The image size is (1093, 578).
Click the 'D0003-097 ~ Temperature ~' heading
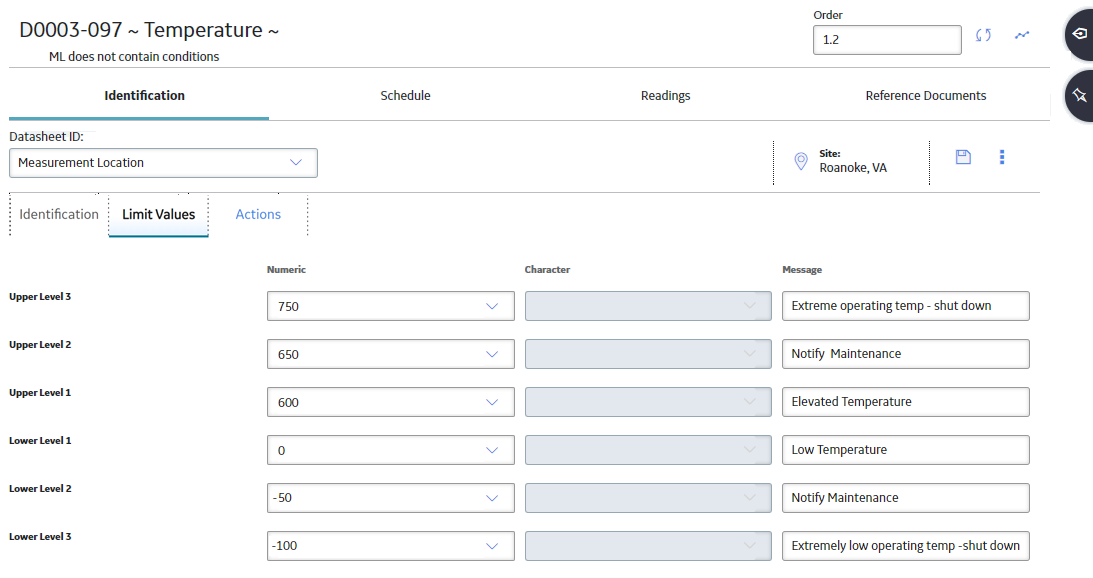[149, 30]
